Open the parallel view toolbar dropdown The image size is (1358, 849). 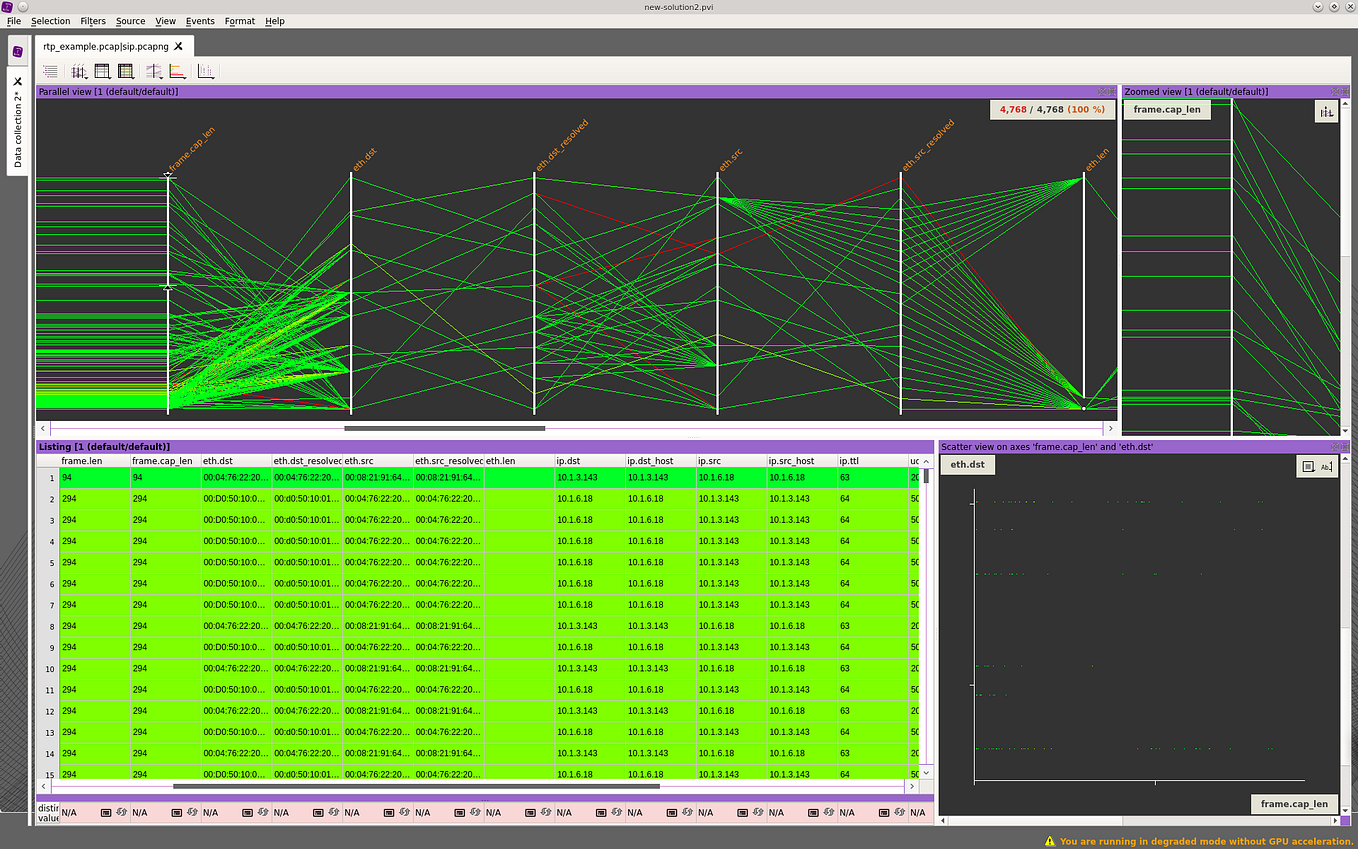coord(79,71)
